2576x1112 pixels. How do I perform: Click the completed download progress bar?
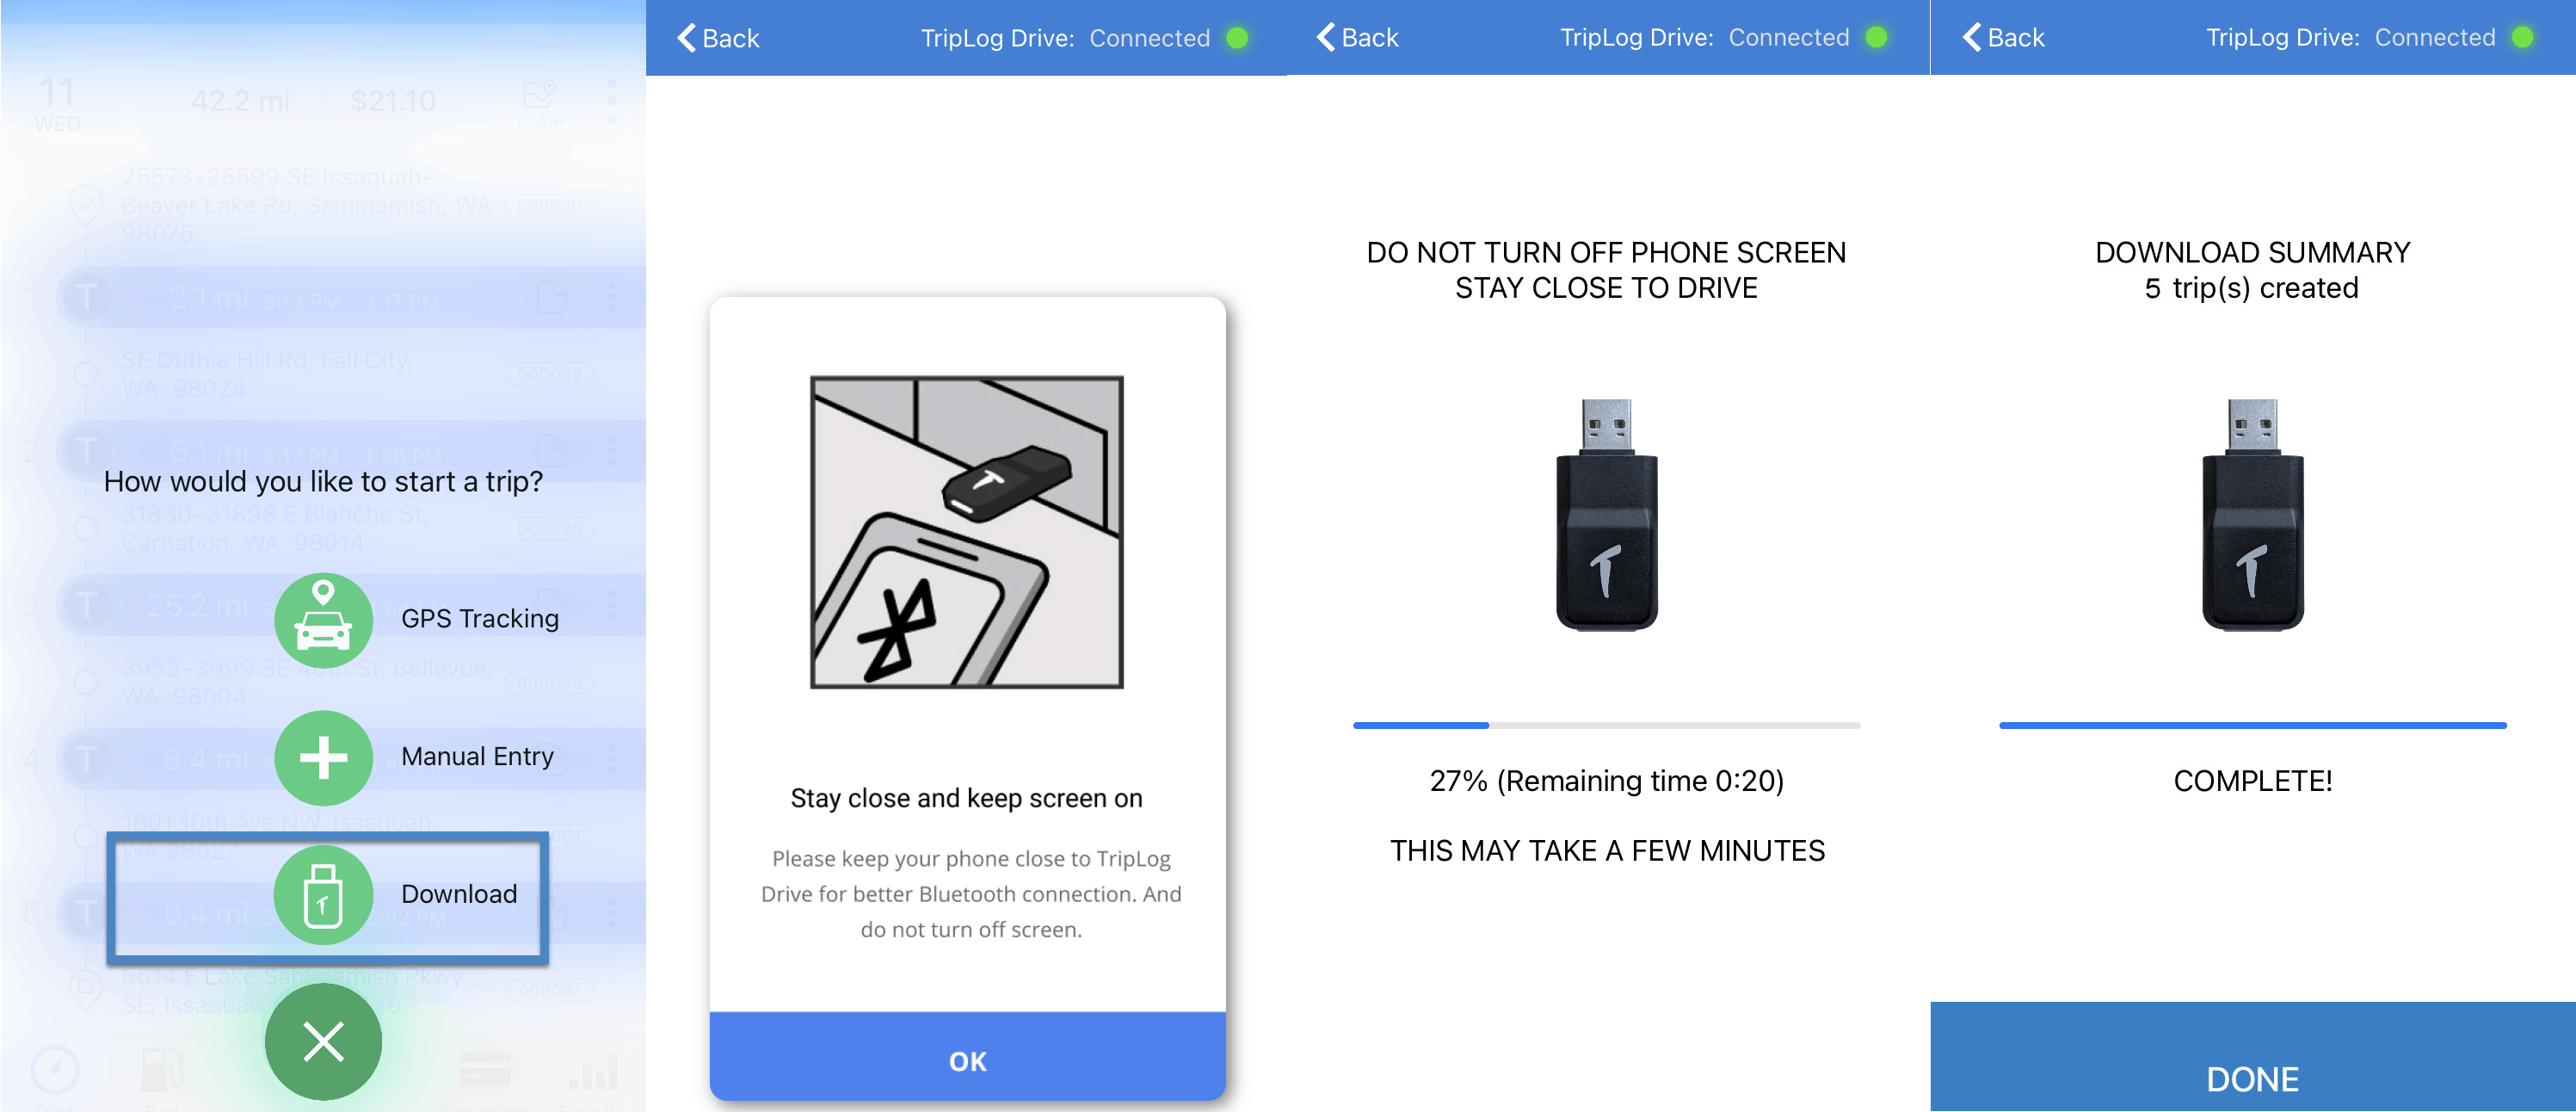(2252, 725)
